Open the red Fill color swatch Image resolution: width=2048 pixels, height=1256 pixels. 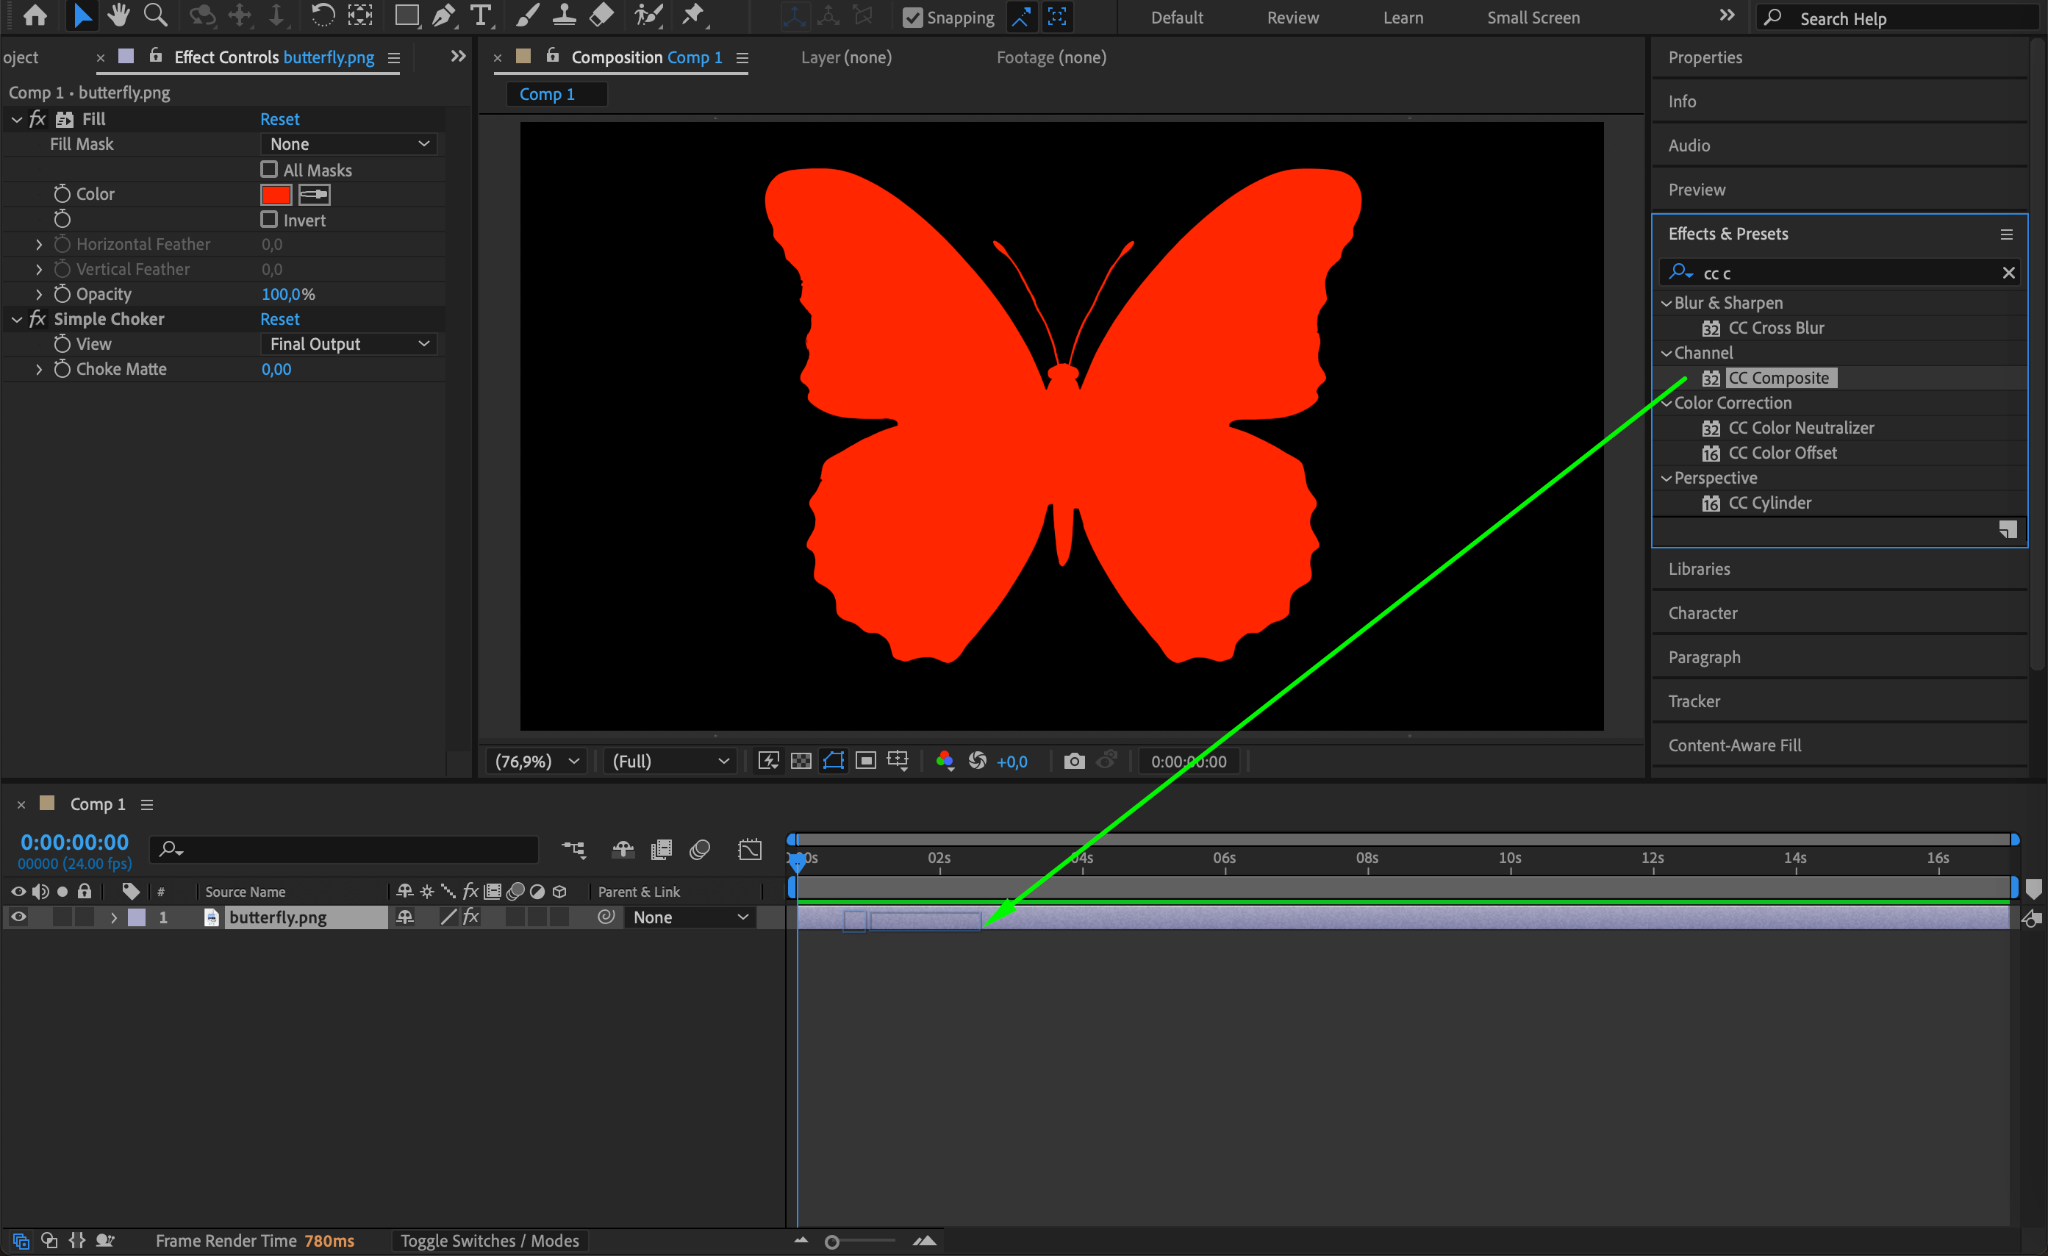coord(275,194)
